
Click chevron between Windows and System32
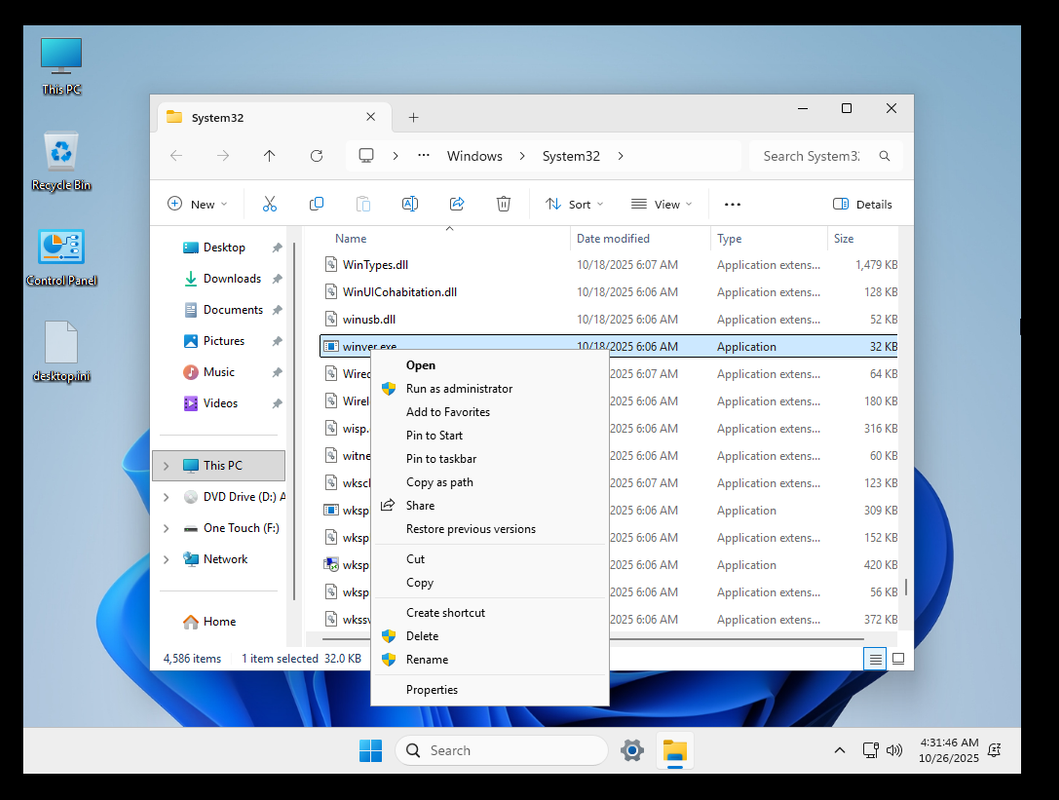(x=522, y=156)
